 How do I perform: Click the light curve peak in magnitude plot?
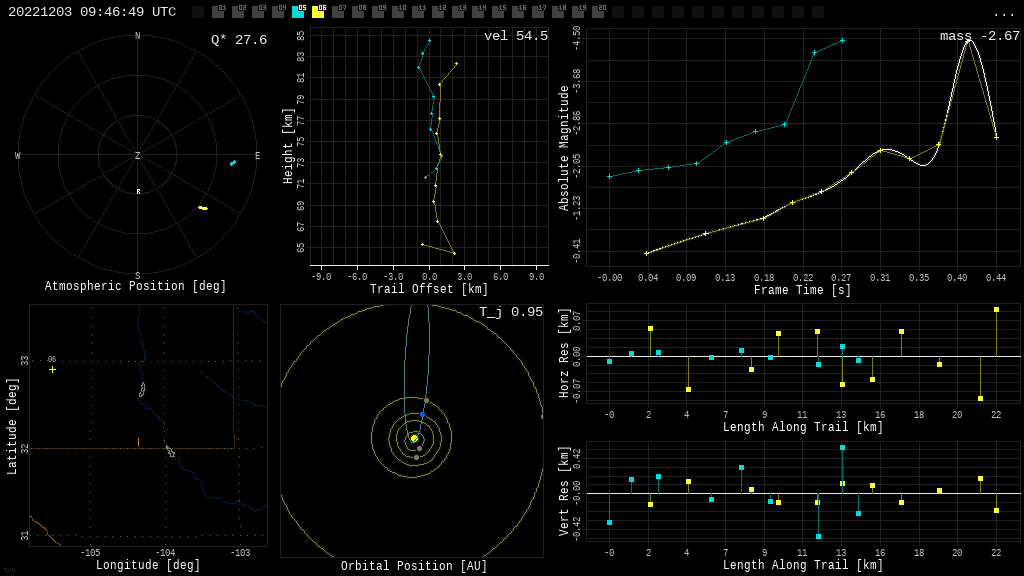tap(967, 40)
